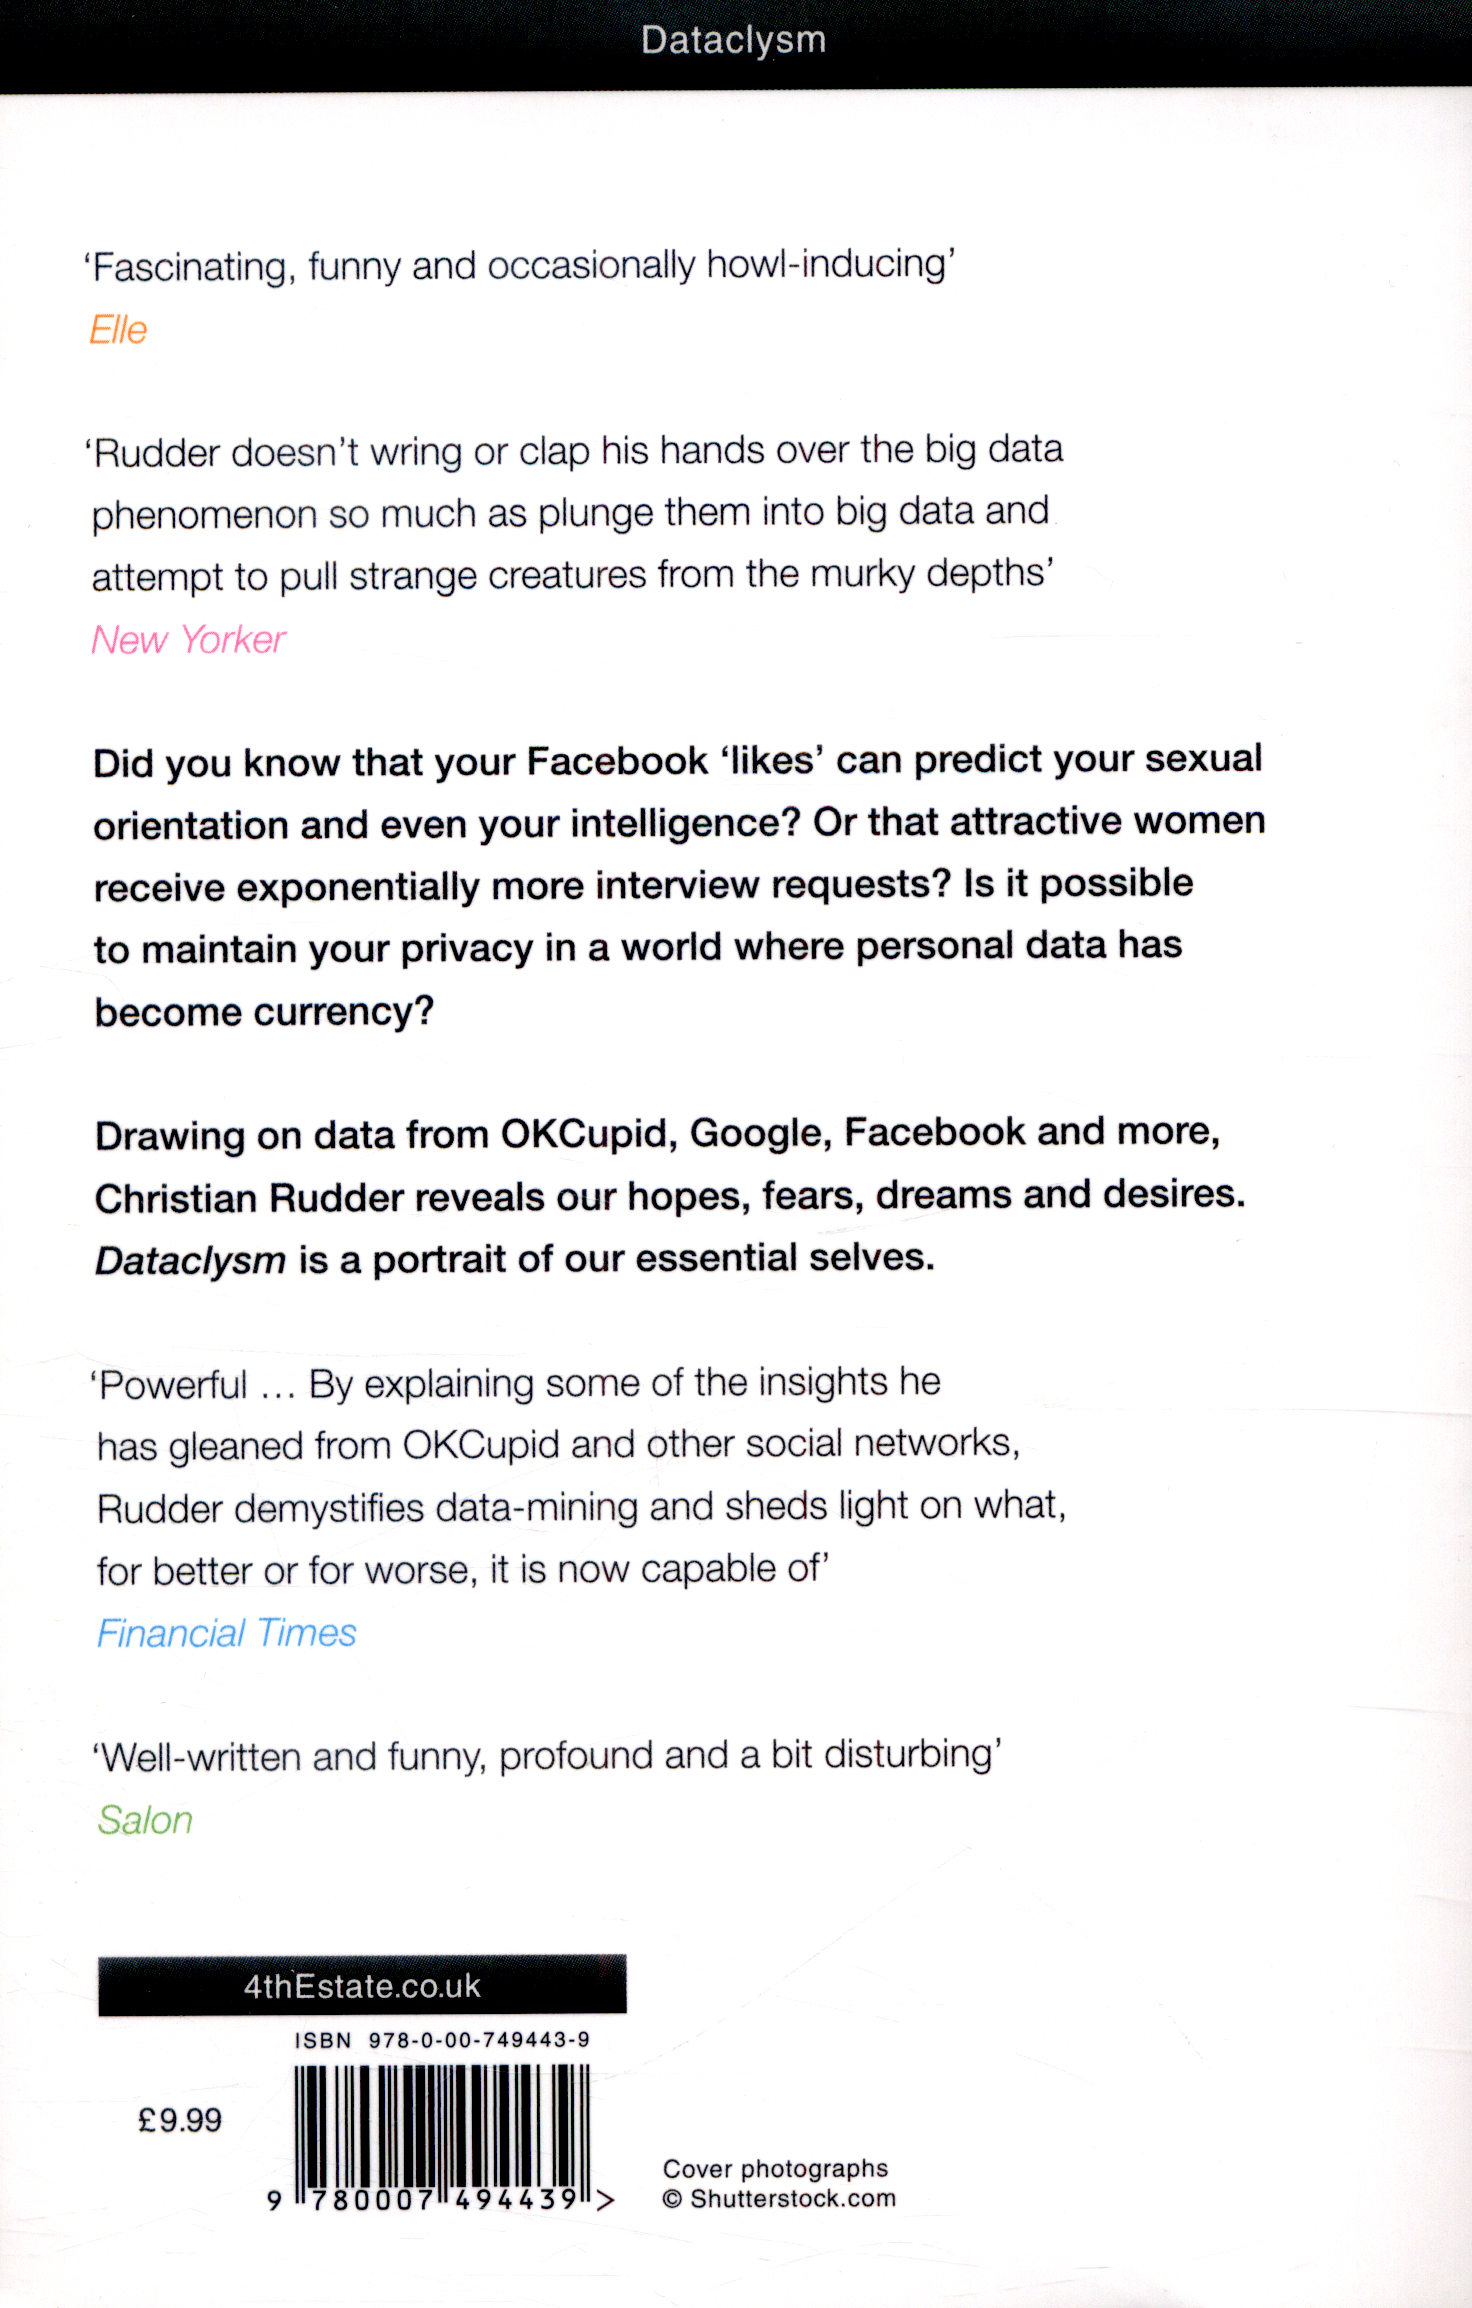This screenshot has height=2308, width=1472.
Task: Click the 'become currency?' line
Action: click(x=264, y=1012)
